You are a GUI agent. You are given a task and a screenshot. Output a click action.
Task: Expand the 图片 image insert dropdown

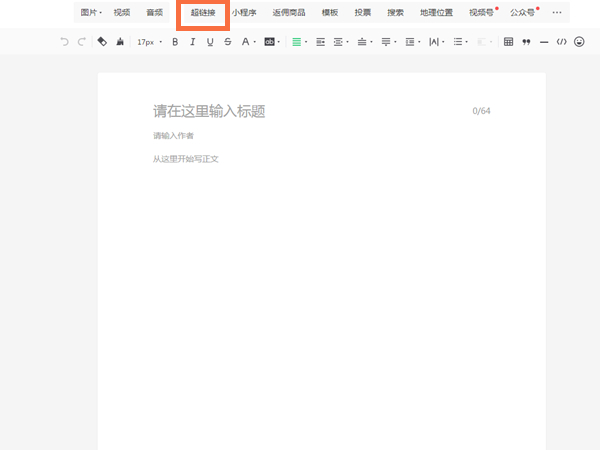(91, 13)
